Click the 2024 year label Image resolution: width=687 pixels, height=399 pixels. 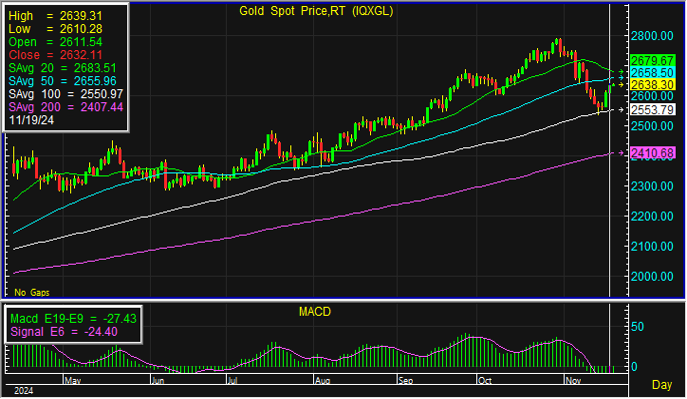[x=24, y=391]
